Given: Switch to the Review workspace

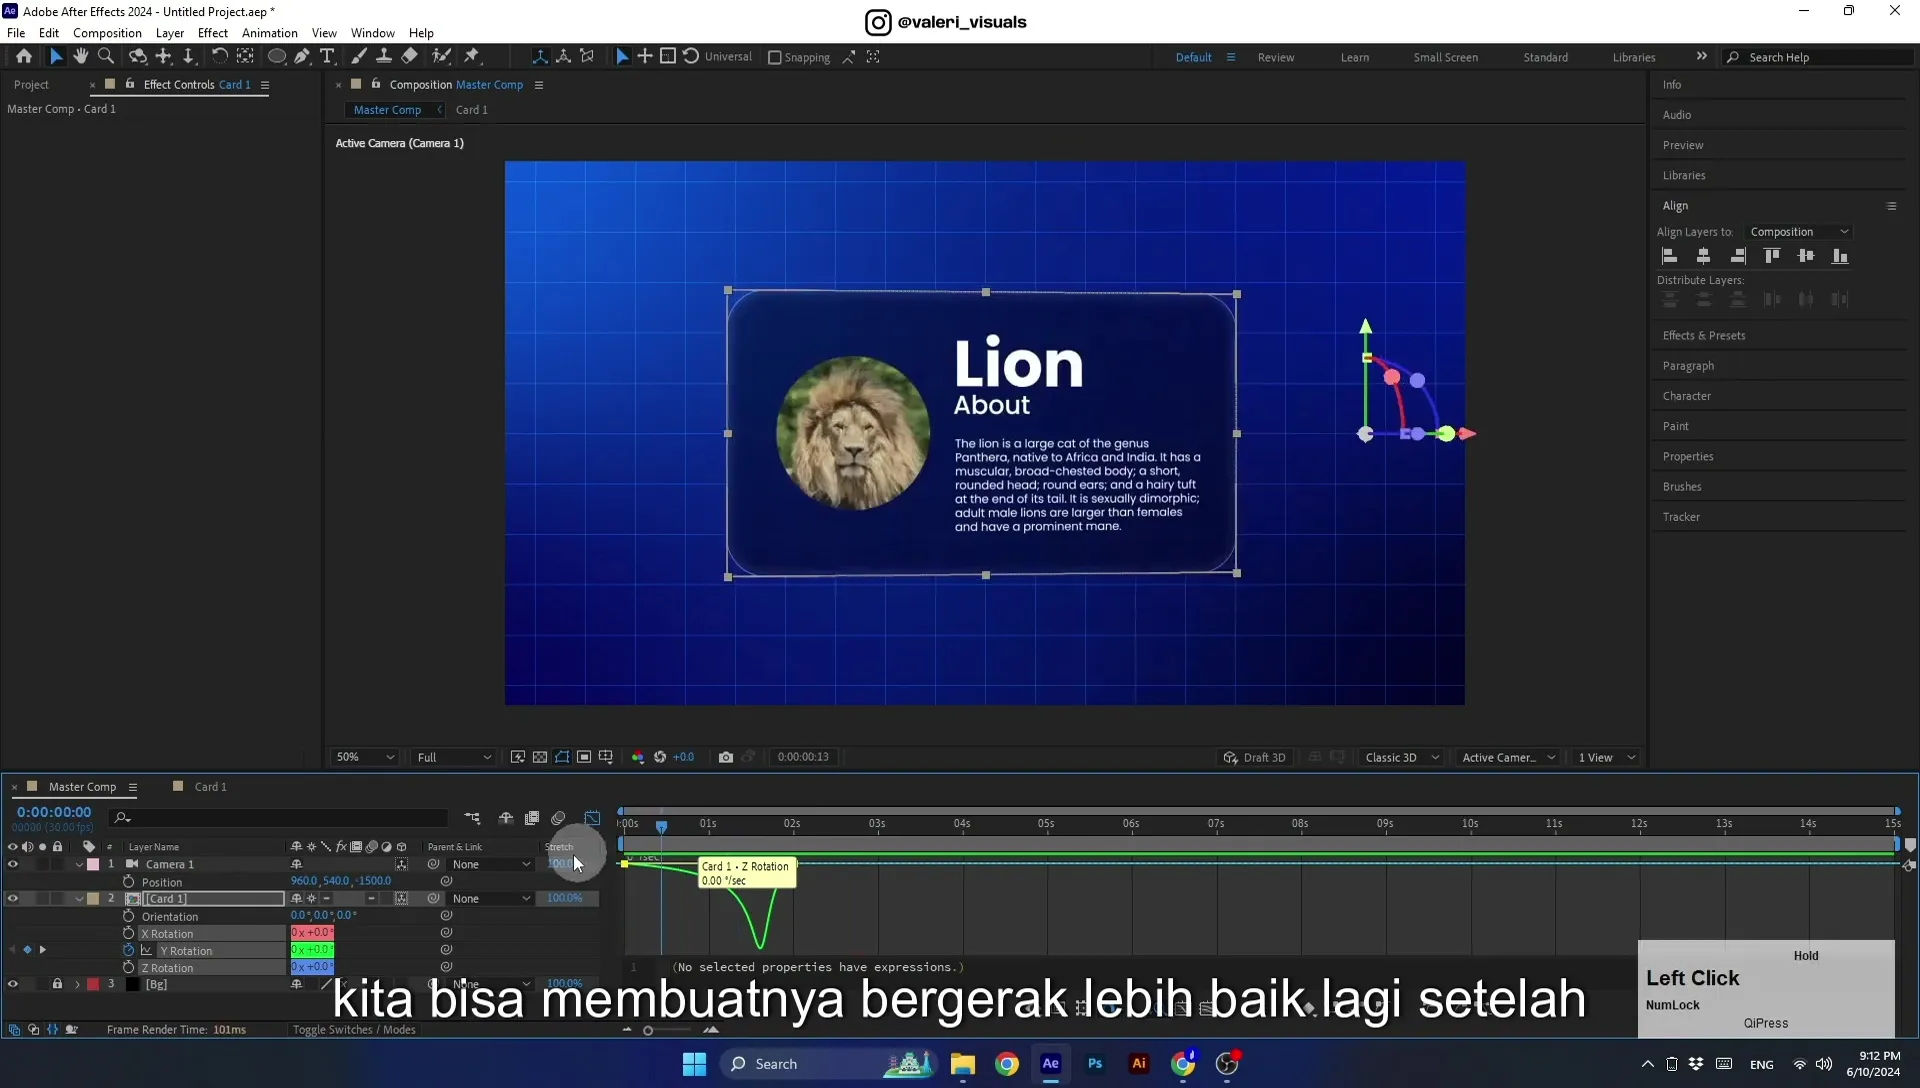Looking at the screenshot, I should point(1275,57).
